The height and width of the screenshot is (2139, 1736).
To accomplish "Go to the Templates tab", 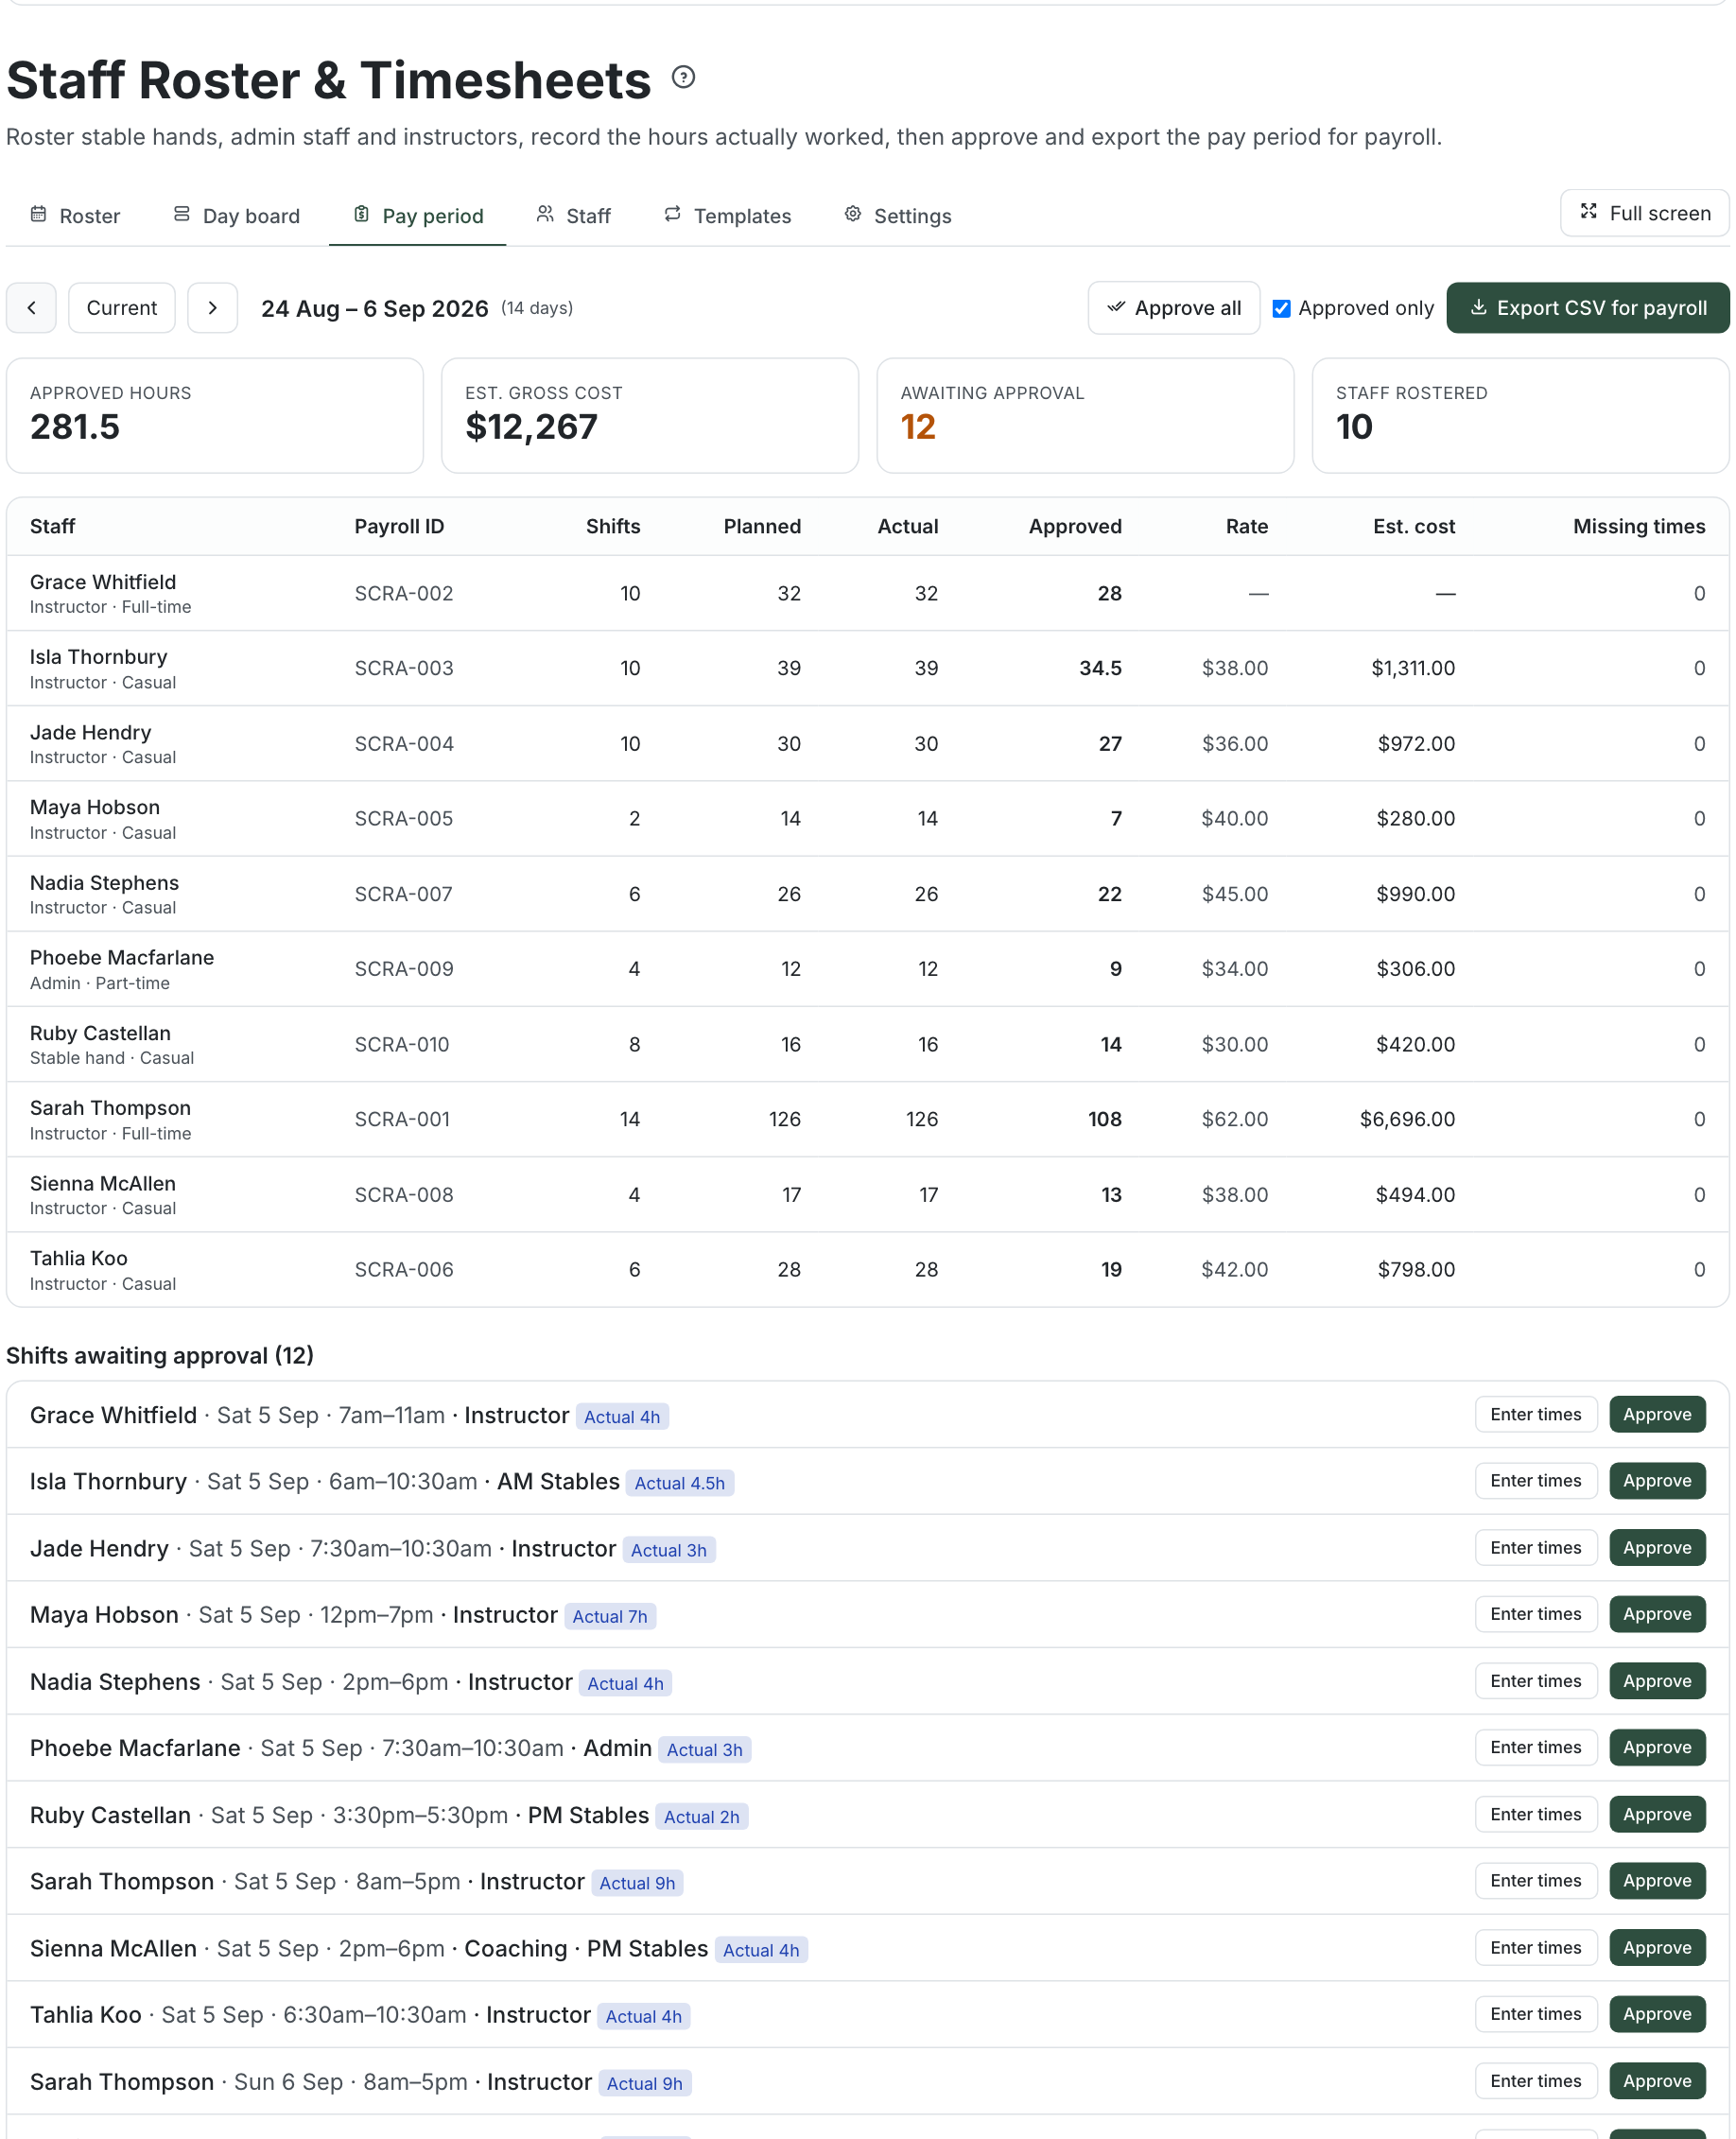I will pyautogui.click(x=728, y=216).
